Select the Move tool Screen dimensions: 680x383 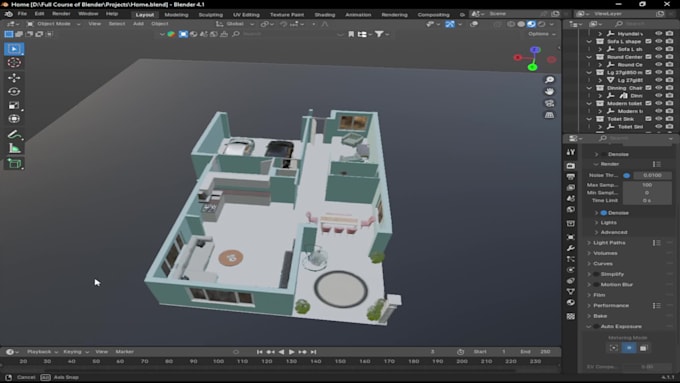coord(14,78)
